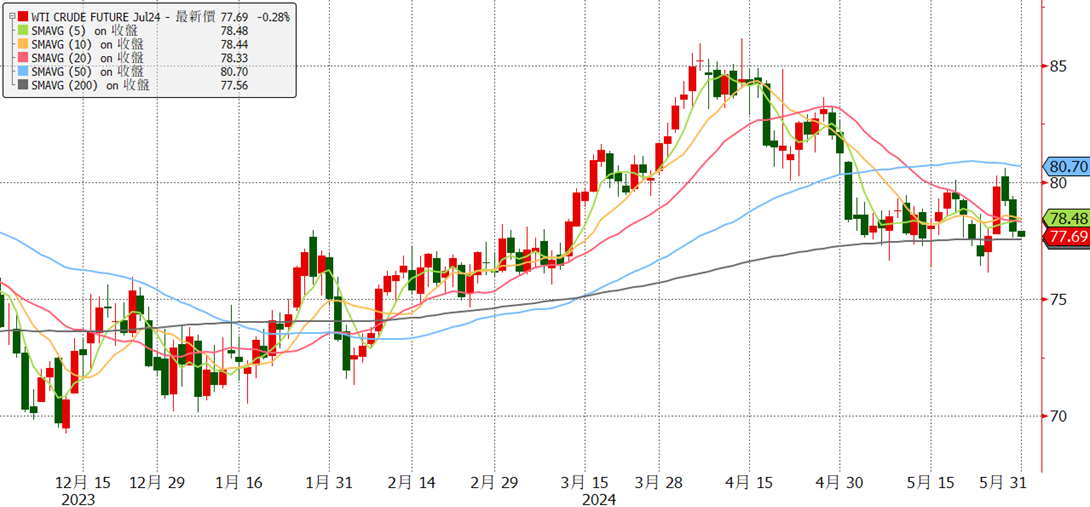Image resolution: width=1090 pixels, height=507 pixels.
Task: Select the 'SMAVG (200) on 收盤' legend row
Action: pos(91,86)
